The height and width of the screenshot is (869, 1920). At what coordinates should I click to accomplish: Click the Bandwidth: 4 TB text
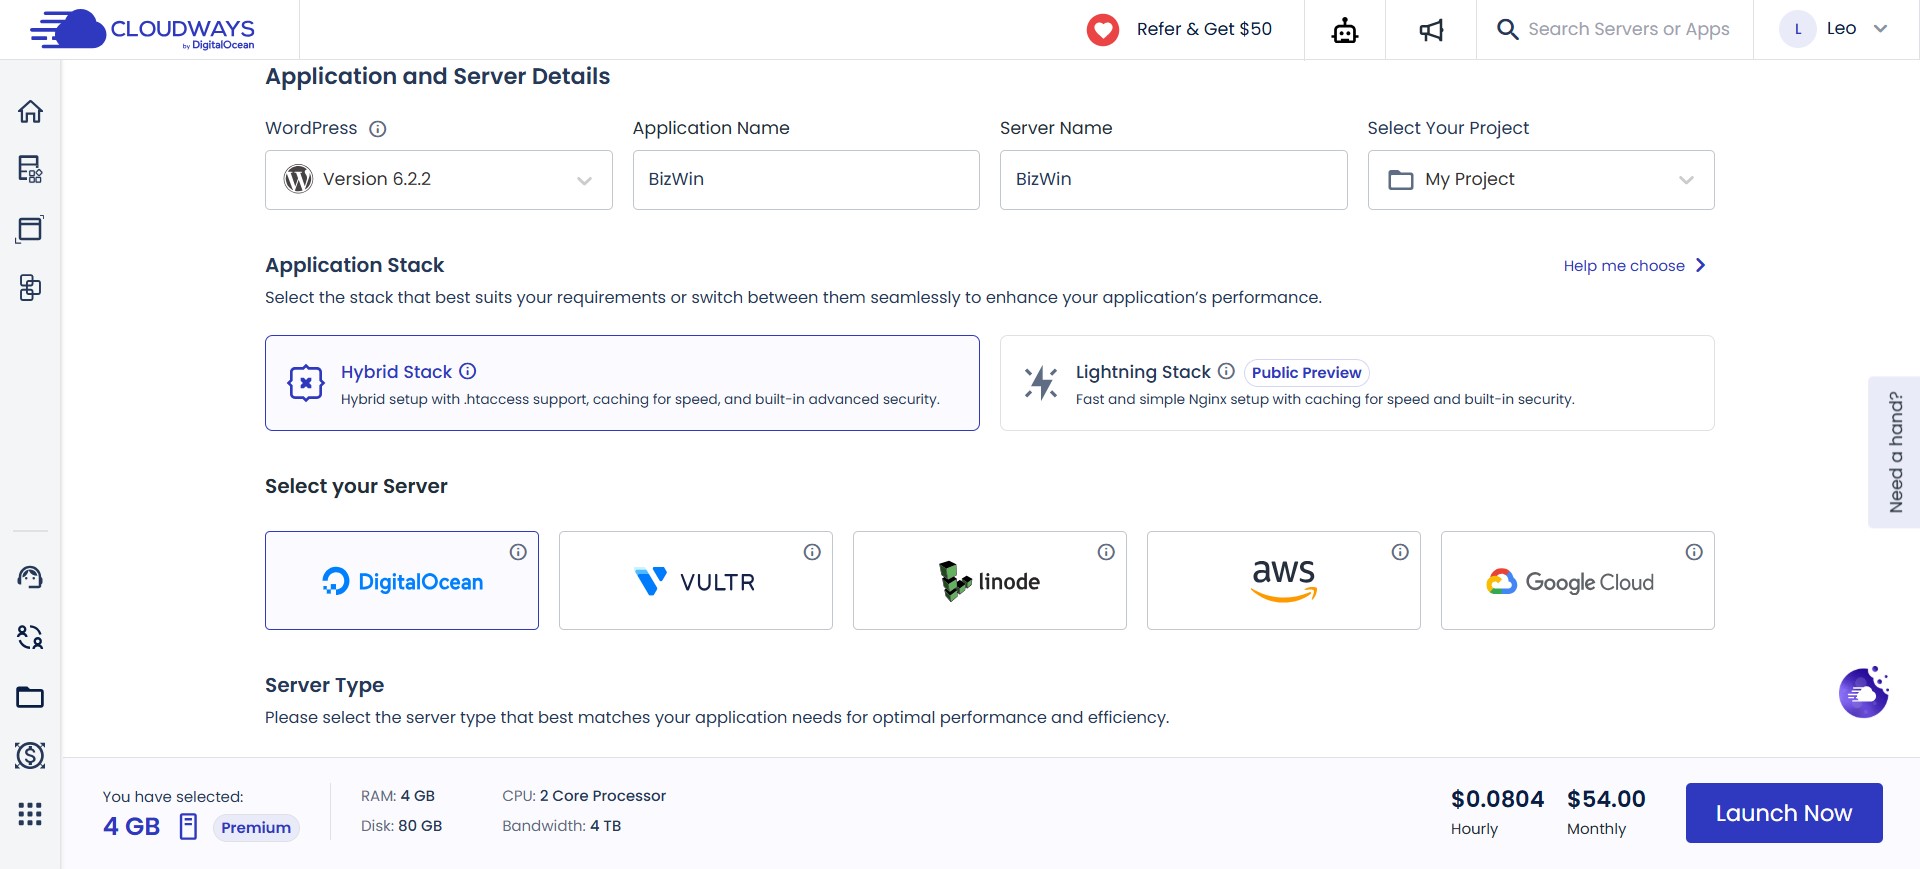[562, 826]
